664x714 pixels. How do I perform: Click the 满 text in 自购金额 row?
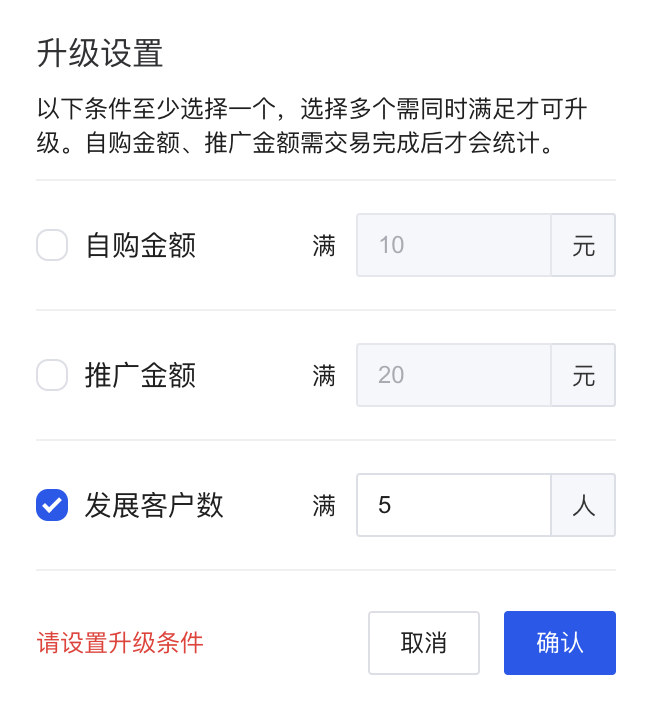tap(324, 245)
